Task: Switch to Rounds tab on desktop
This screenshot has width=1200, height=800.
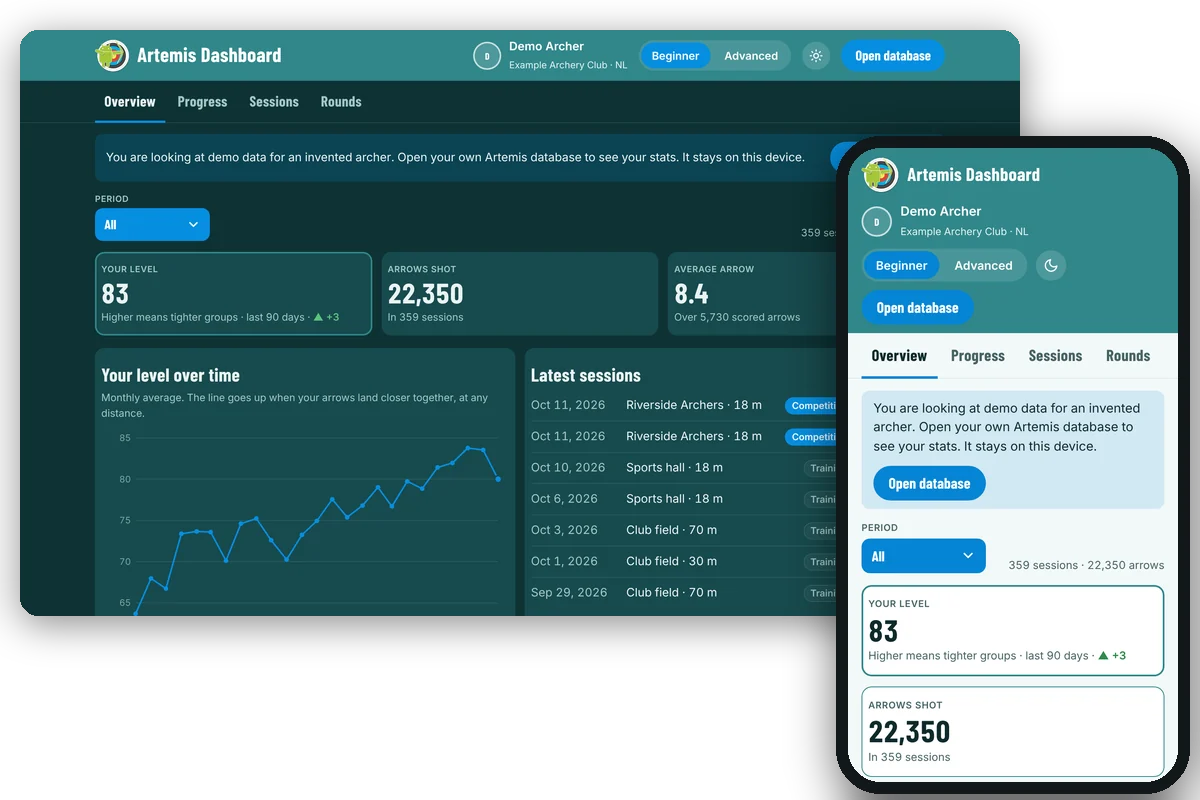Action: (x=341, y=102)
